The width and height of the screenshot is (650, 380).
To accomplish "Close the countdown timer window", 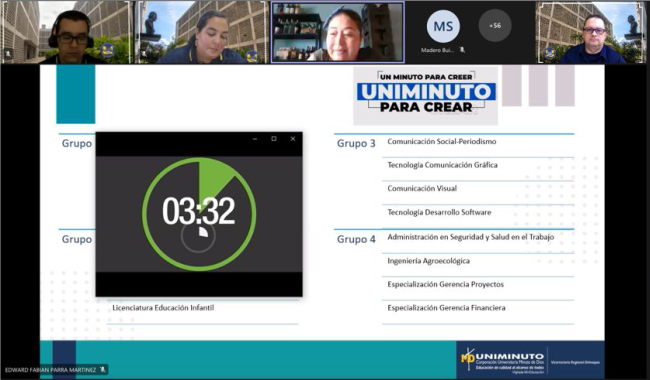I will click(293, 139).
